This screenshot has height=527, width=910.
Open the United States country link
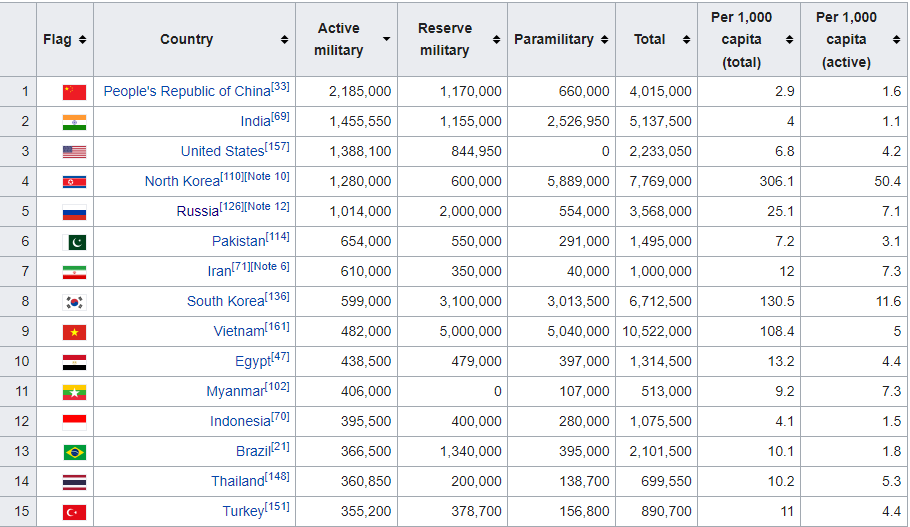point(222,151)
